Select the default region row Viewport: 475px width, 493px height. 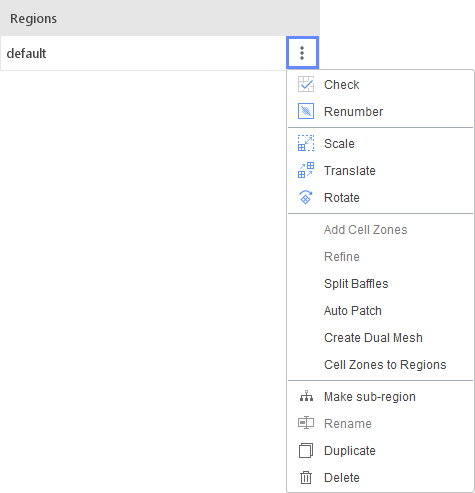[143, 53]
